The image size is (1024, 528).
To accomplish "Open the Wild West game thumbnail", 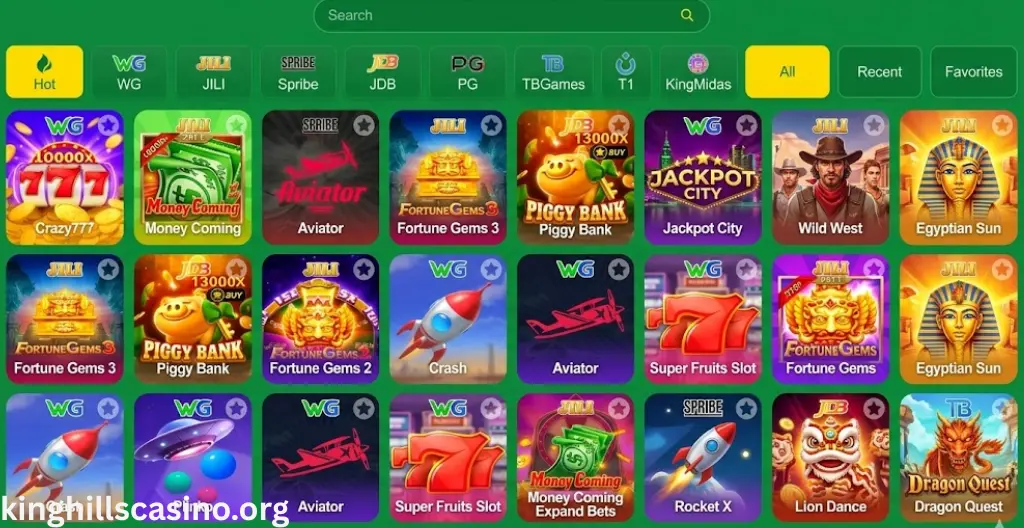I will tap(830, 177).
